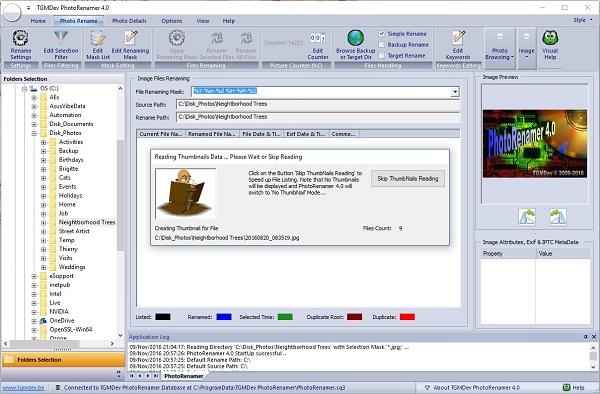Click left image rotate icon under preview
600x394 pixels.
tap(527, 217)
